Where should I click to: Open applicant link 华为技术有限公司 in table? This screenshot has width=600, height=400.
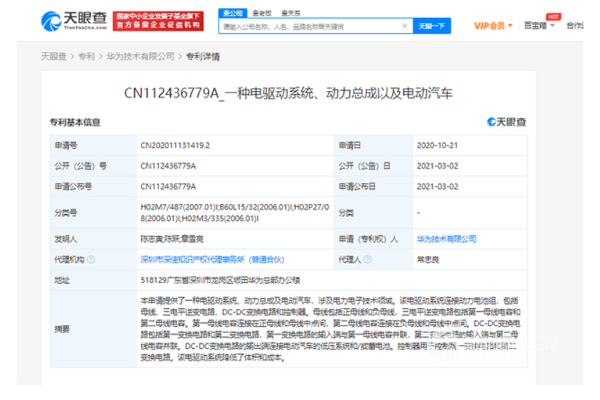[x=446, y=239]
